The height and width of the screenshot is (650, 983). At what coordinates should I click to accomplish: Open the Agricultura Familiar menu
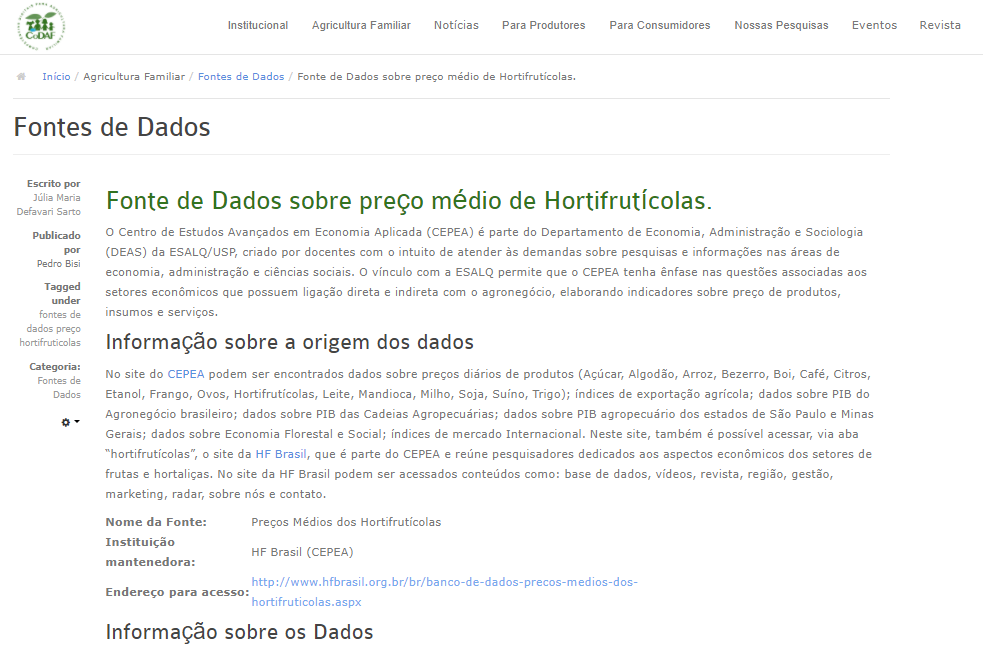[x=361, y=26]
